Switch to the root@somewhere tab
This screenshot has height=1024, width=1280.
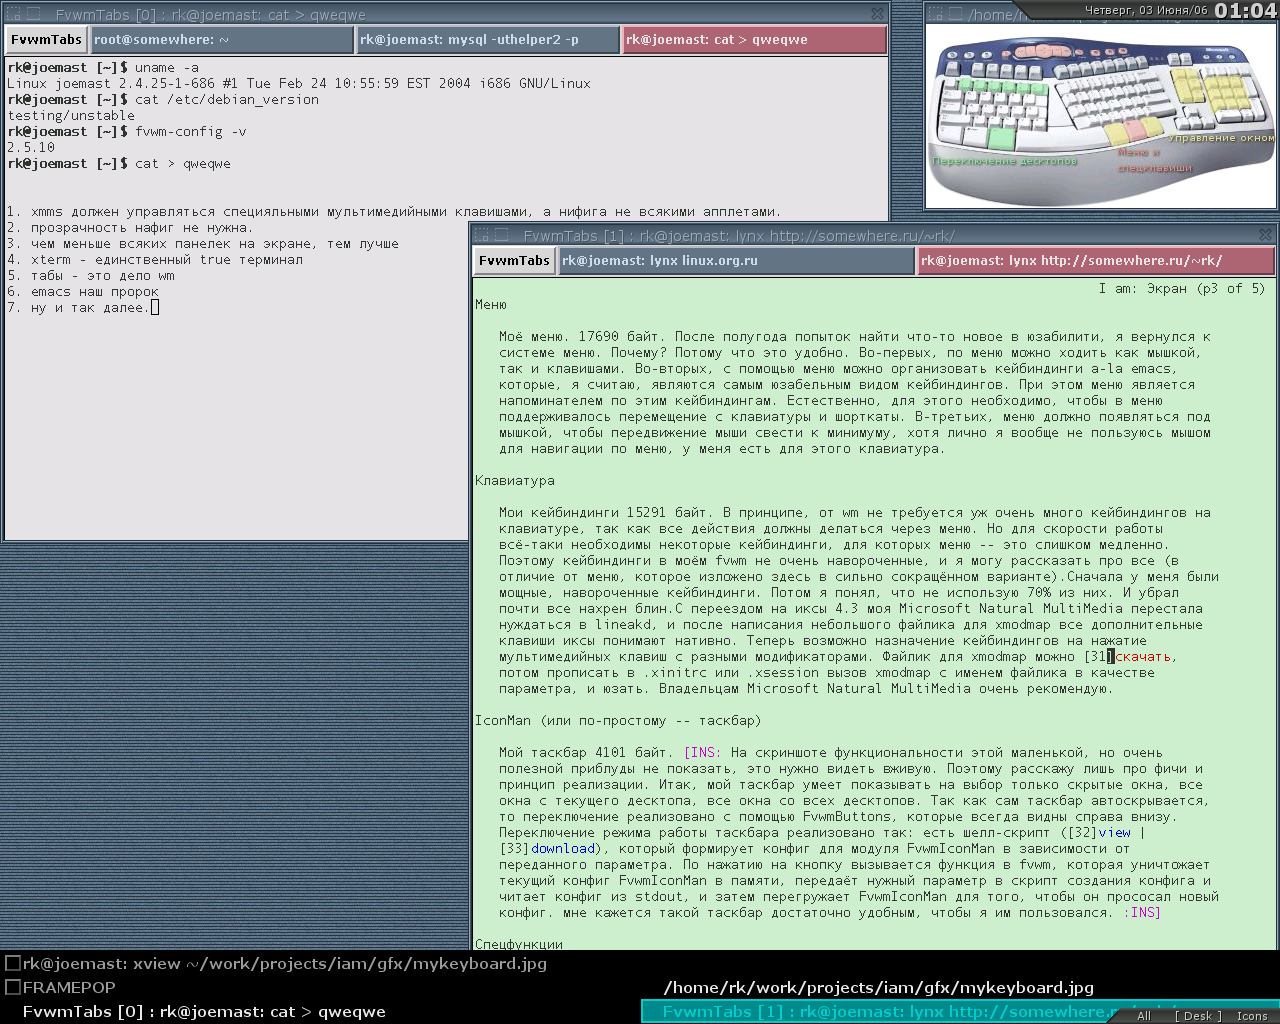[x=222, y=40]
